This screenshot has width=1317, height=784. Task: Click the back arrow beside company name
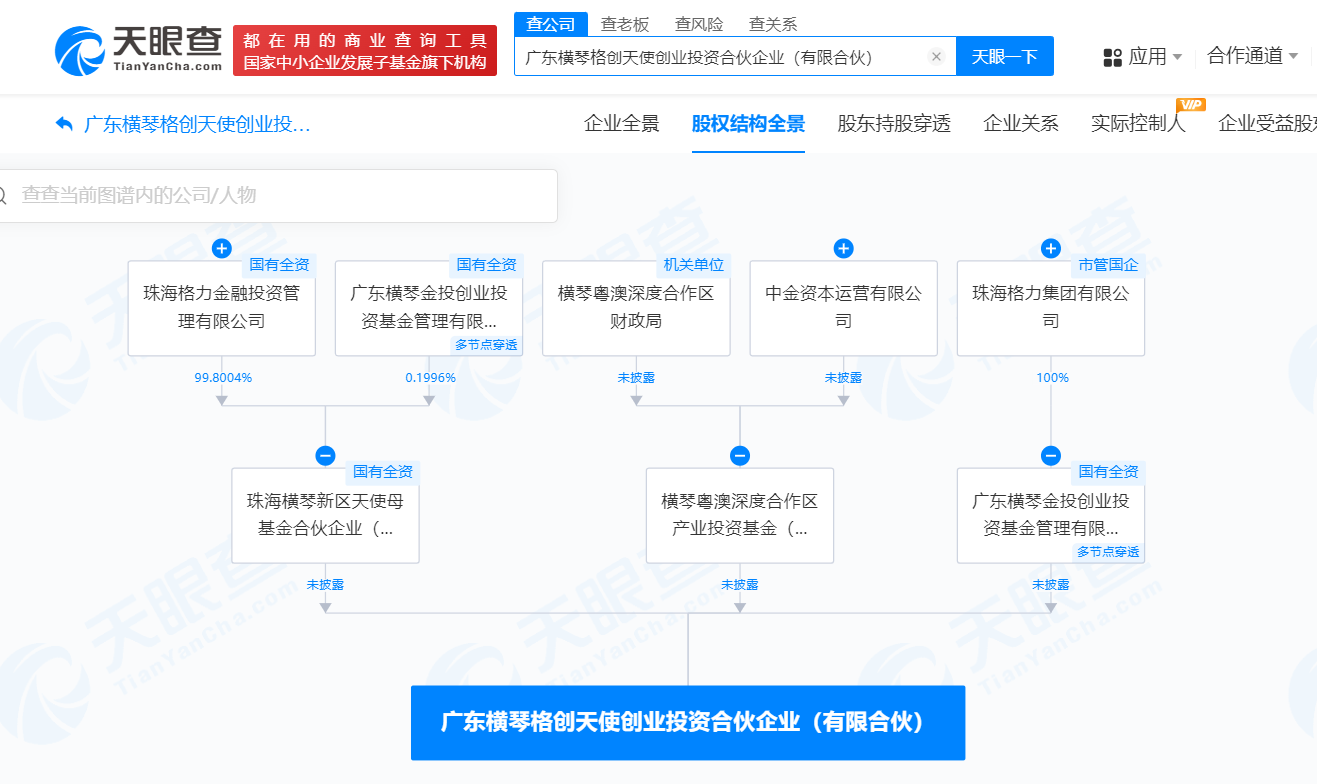(x=64, y=124)
